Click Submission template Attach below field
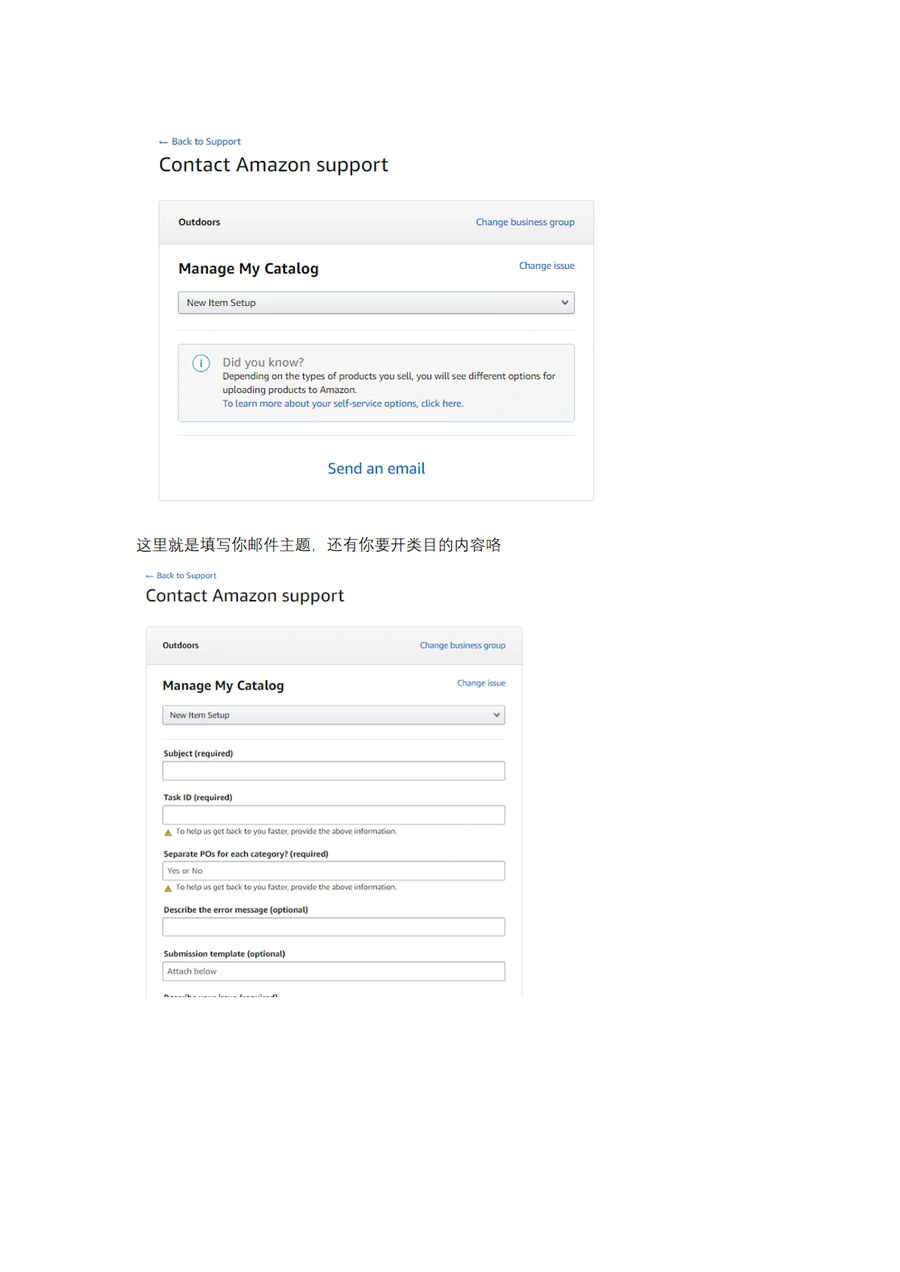Viewport: 900px width, 1272px height. (x=333, y=971)
